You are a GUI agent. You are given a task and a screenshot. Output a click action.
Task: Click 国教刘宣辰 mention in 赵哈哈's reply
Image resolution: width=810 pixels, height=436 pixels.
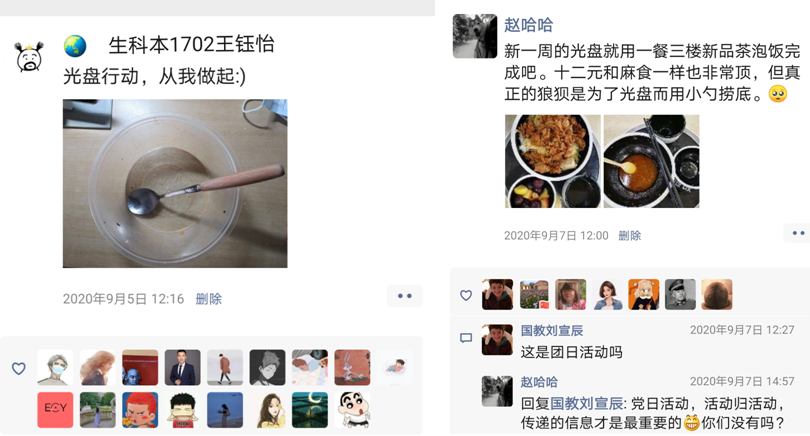point(586,403)
